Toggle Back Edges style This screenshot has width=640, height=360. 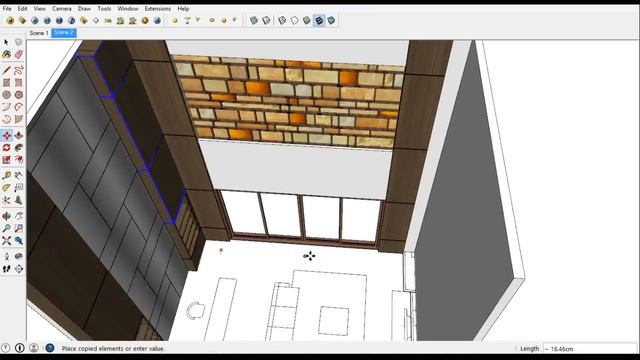pos(266,20)
